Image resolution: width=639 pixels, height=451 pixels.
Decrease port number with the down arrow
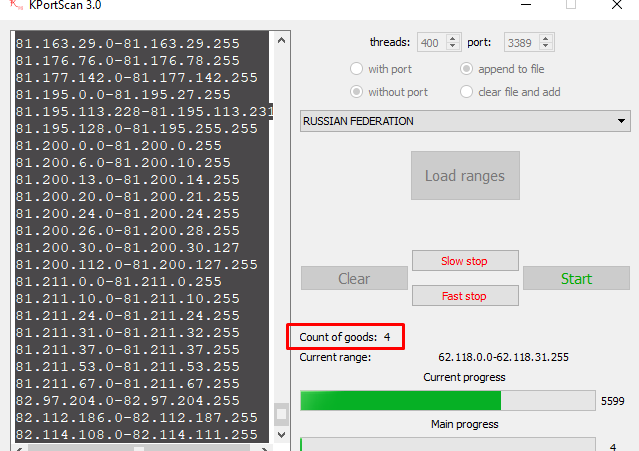coord(547,47)
